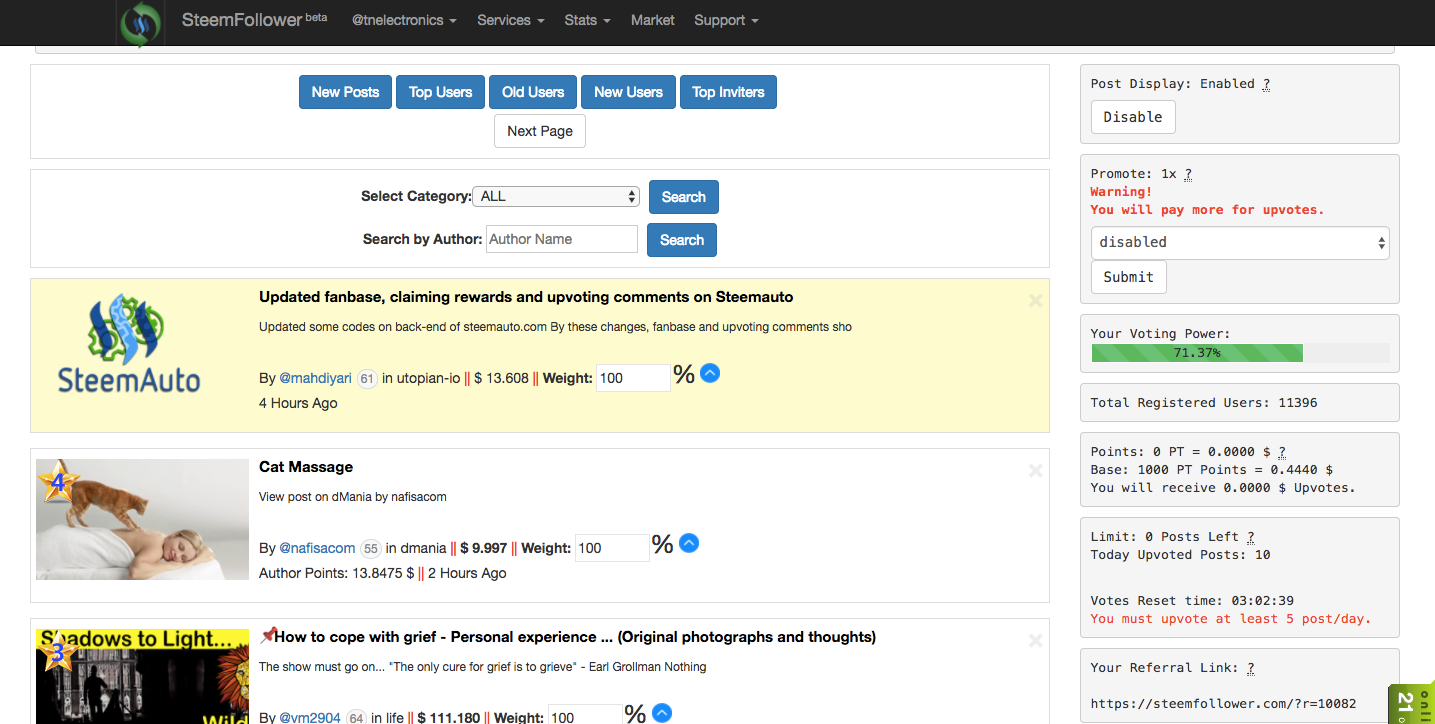Show Top Inviters list
The image size is (1435, 724).
point(728,92)
